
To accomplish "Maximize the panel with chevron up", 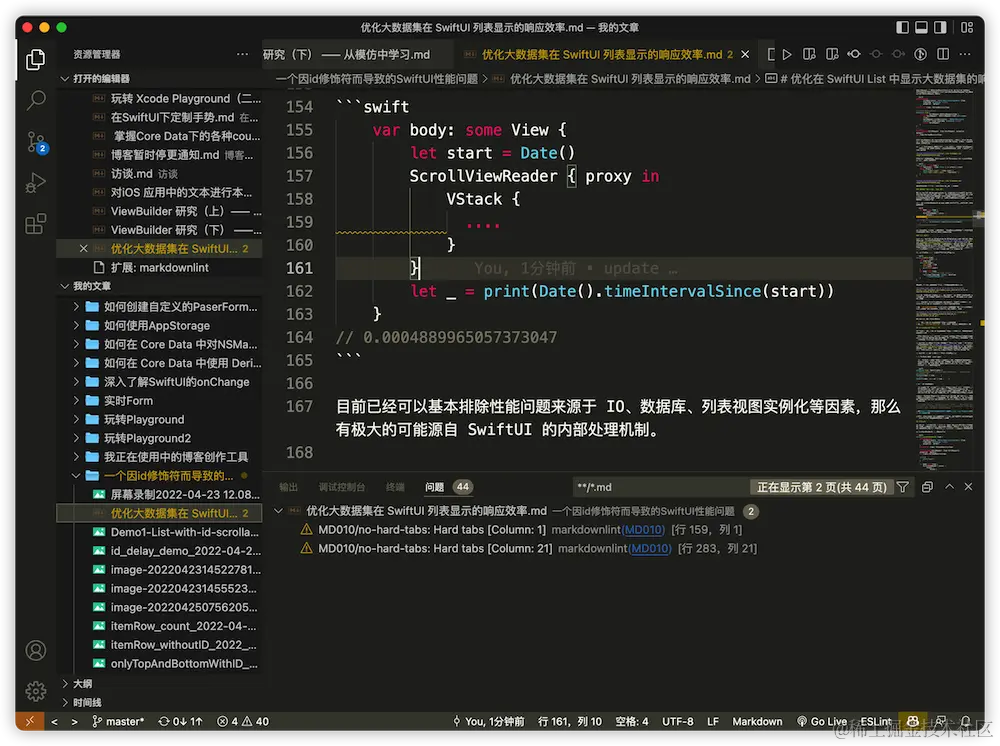I will click(950, 486).
